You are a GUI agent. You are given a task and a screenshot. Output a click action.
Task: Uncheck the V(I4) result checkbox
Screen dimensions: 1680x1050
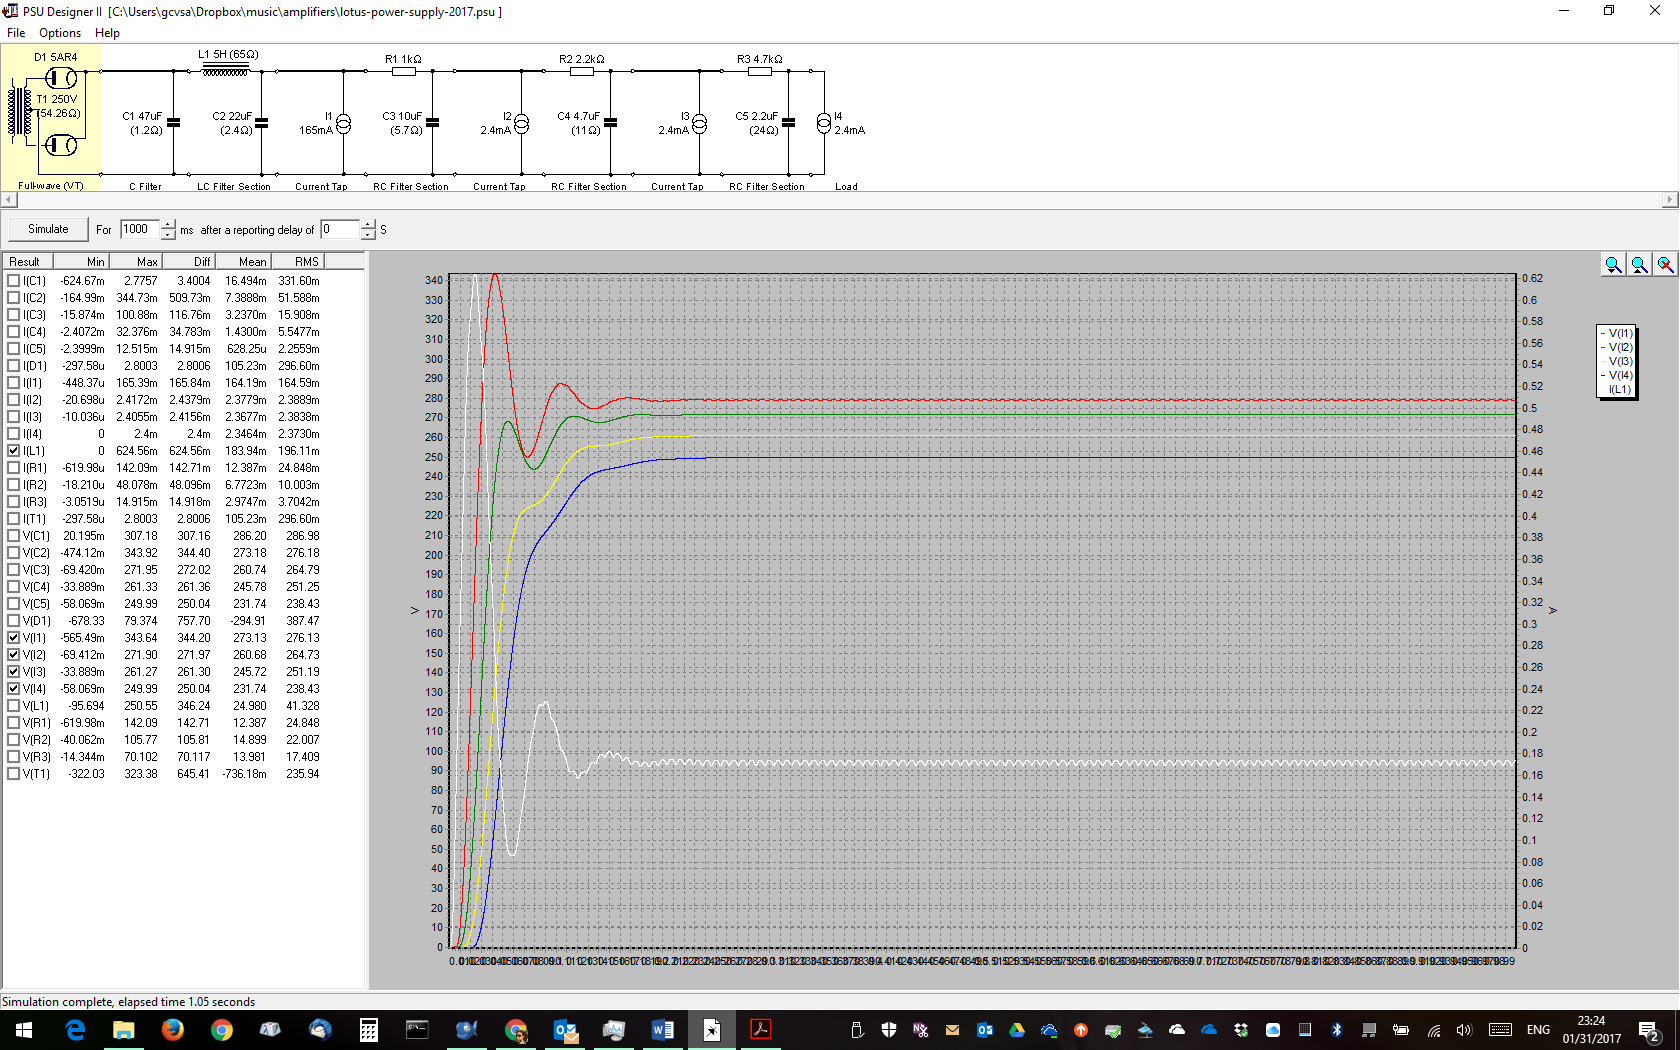point(13,689)
